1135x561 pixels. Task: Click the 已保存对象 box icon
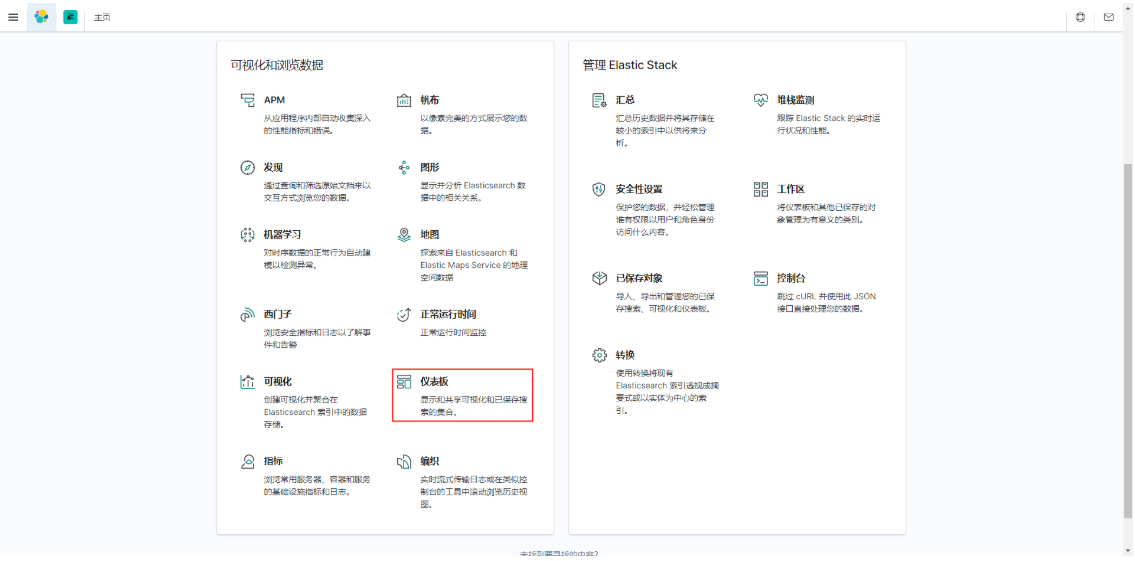point(599,279)
